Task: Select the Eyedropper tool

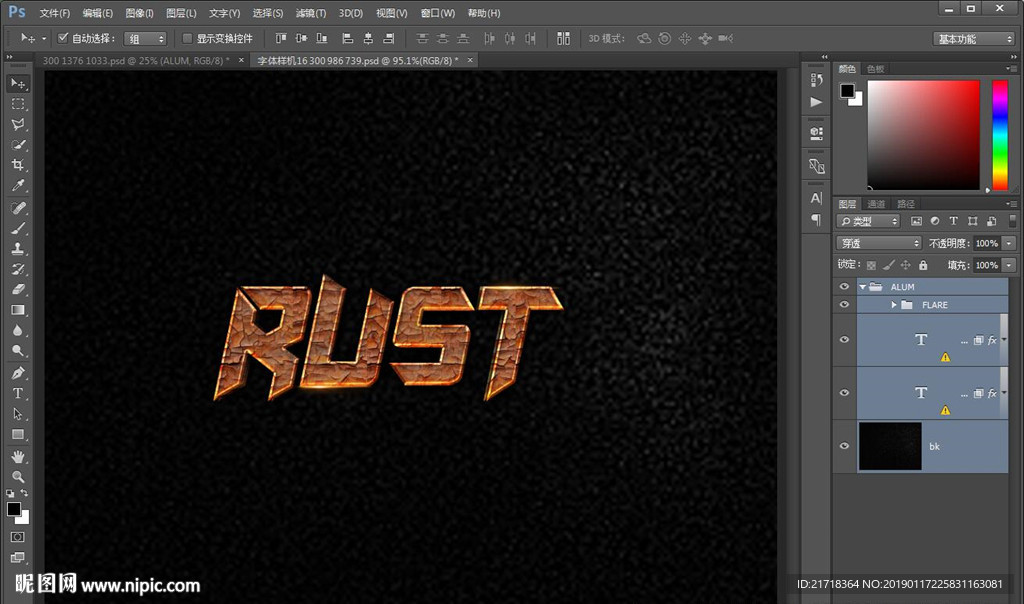Action: (x=18, y=185)
